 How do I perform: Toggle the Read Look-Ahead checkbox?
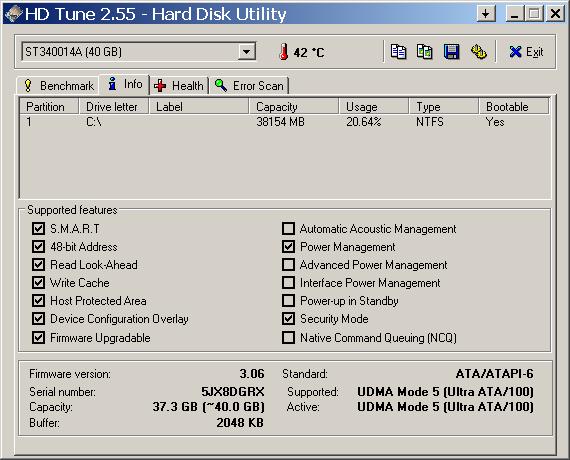pyautogui.click(x=38, y=265)
